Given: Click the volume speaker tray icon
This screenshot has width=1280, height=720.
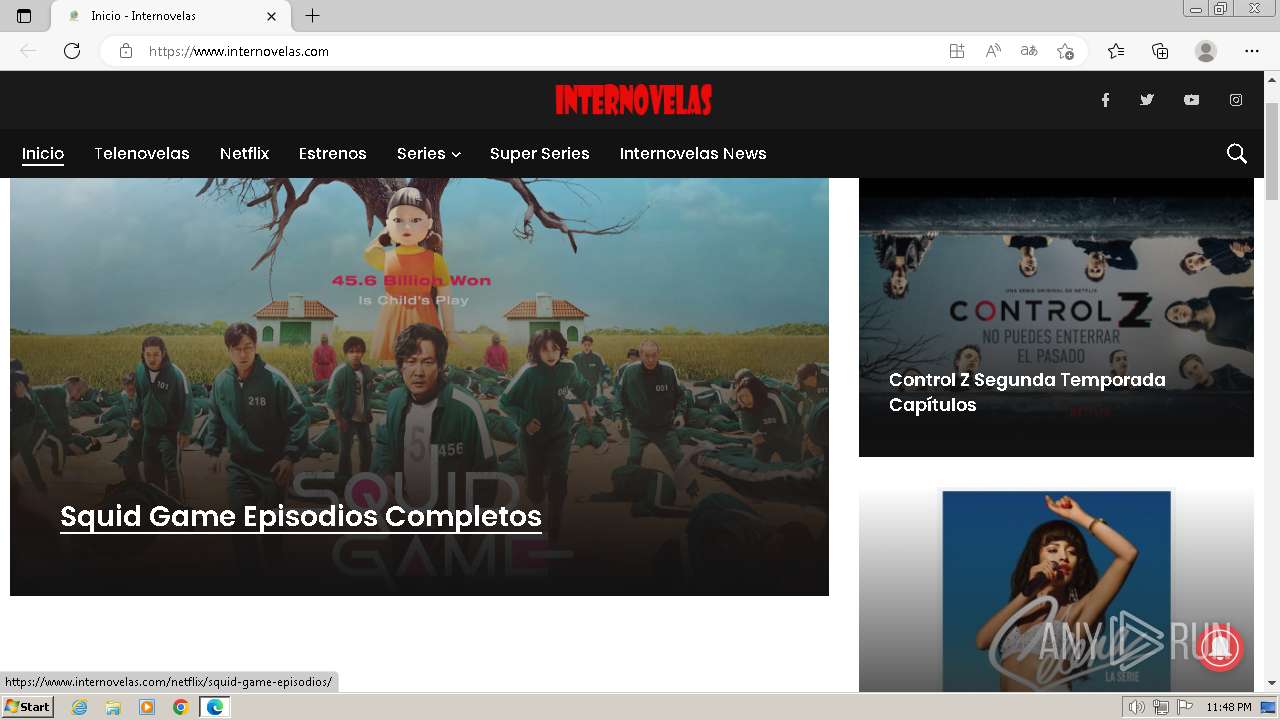Looking at the screenshot, I should click(1136, 707).
